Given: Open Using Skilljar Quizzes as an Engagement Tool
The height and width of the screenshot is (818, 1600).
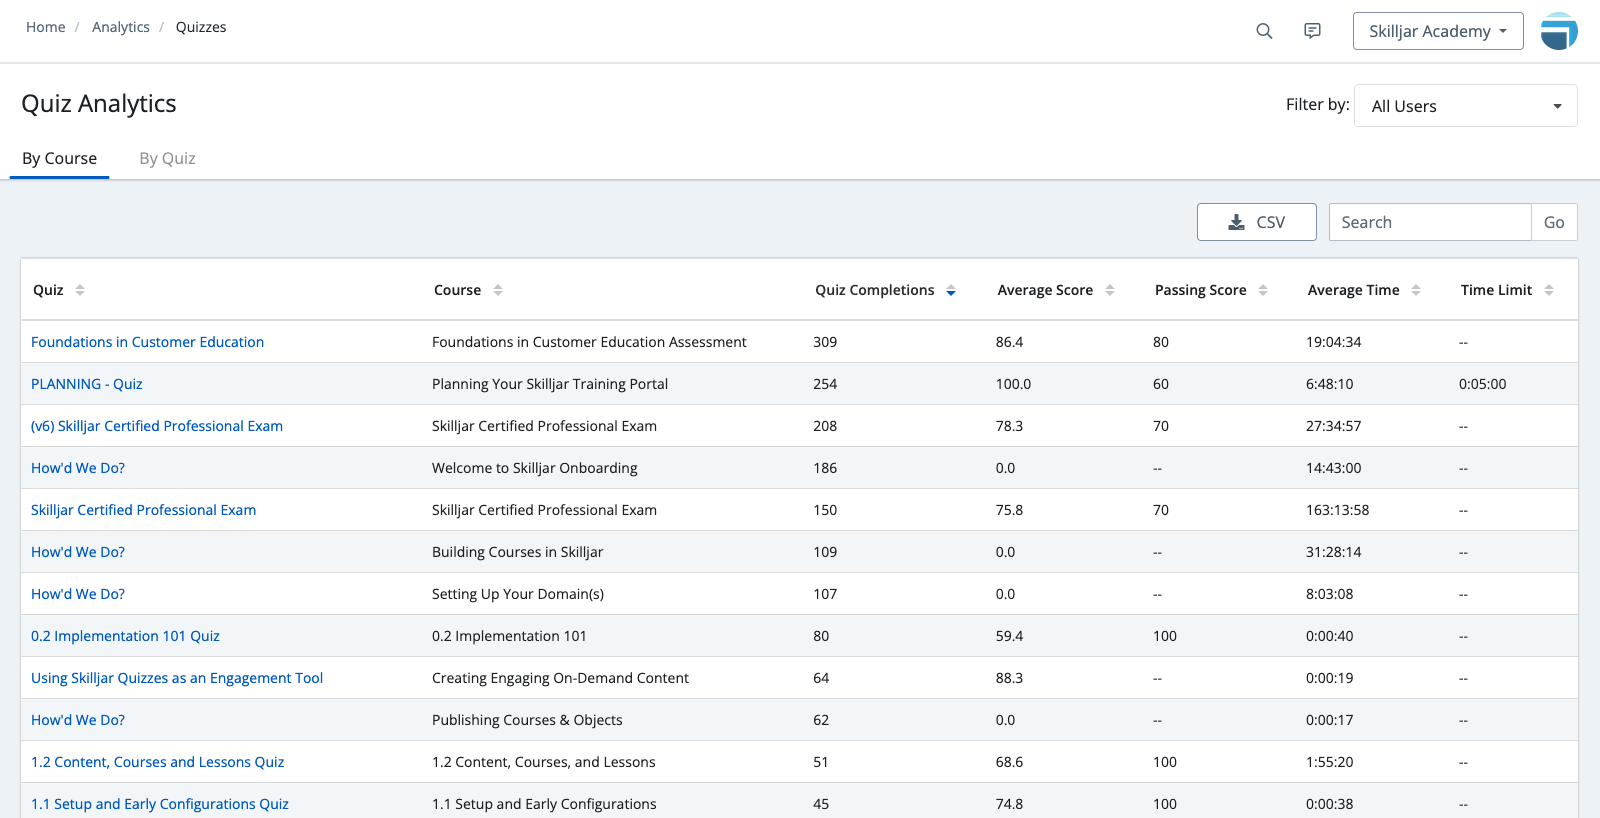Looking at the screenshot, I should [x=177, y=678].
